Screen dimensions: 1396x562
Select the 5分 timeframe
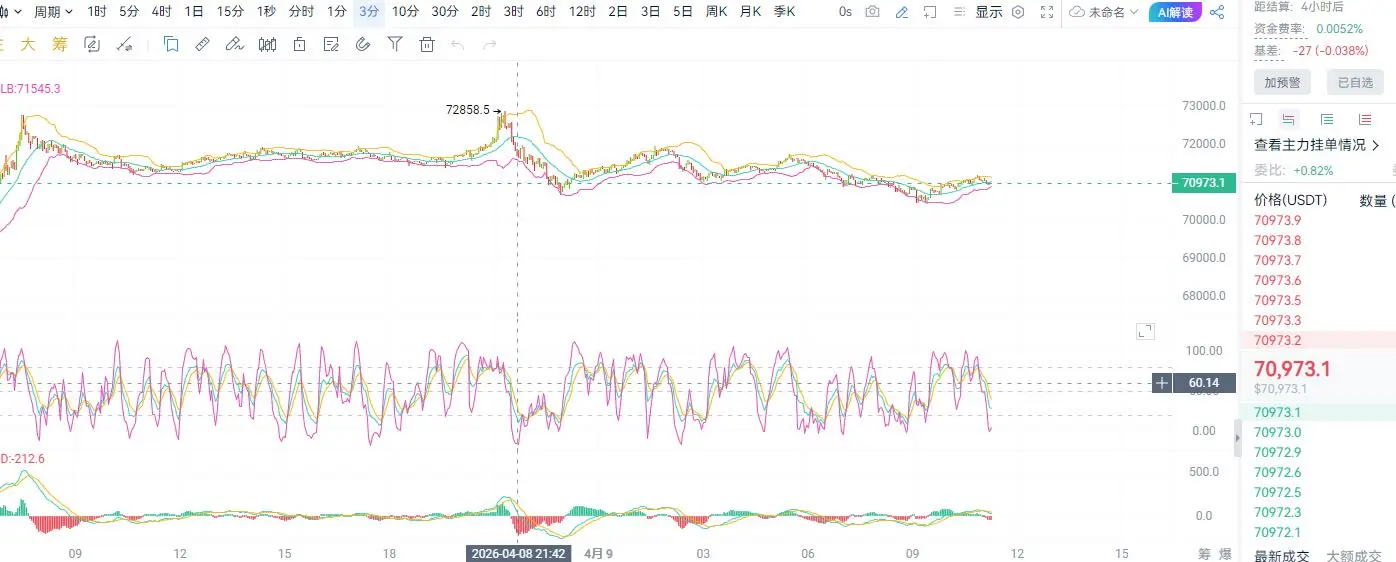tap(129, 12)
